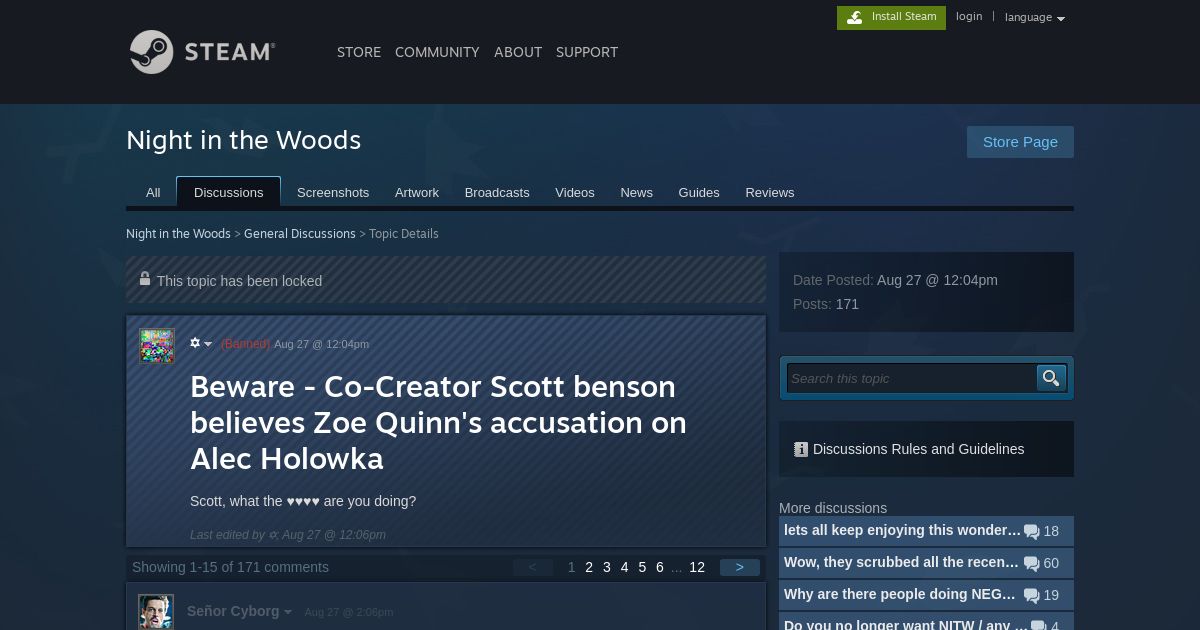Open Señor Cyborg's avatar image
This screenshot has height=630, width=1200.
[156, 612]
